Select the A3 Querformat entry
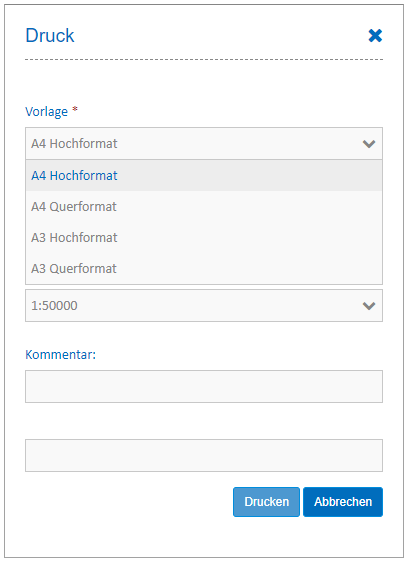Image resolution: width=408 pixels, height=564 pixels. click(204, 268)
